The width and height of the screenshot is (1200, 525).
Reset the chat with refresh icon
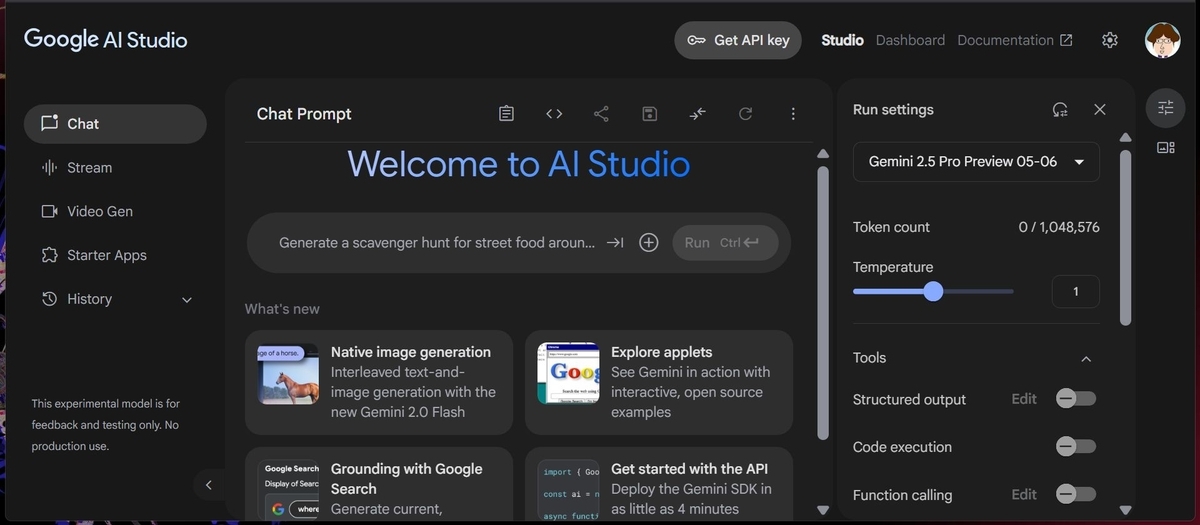click(x=745, y=114)
